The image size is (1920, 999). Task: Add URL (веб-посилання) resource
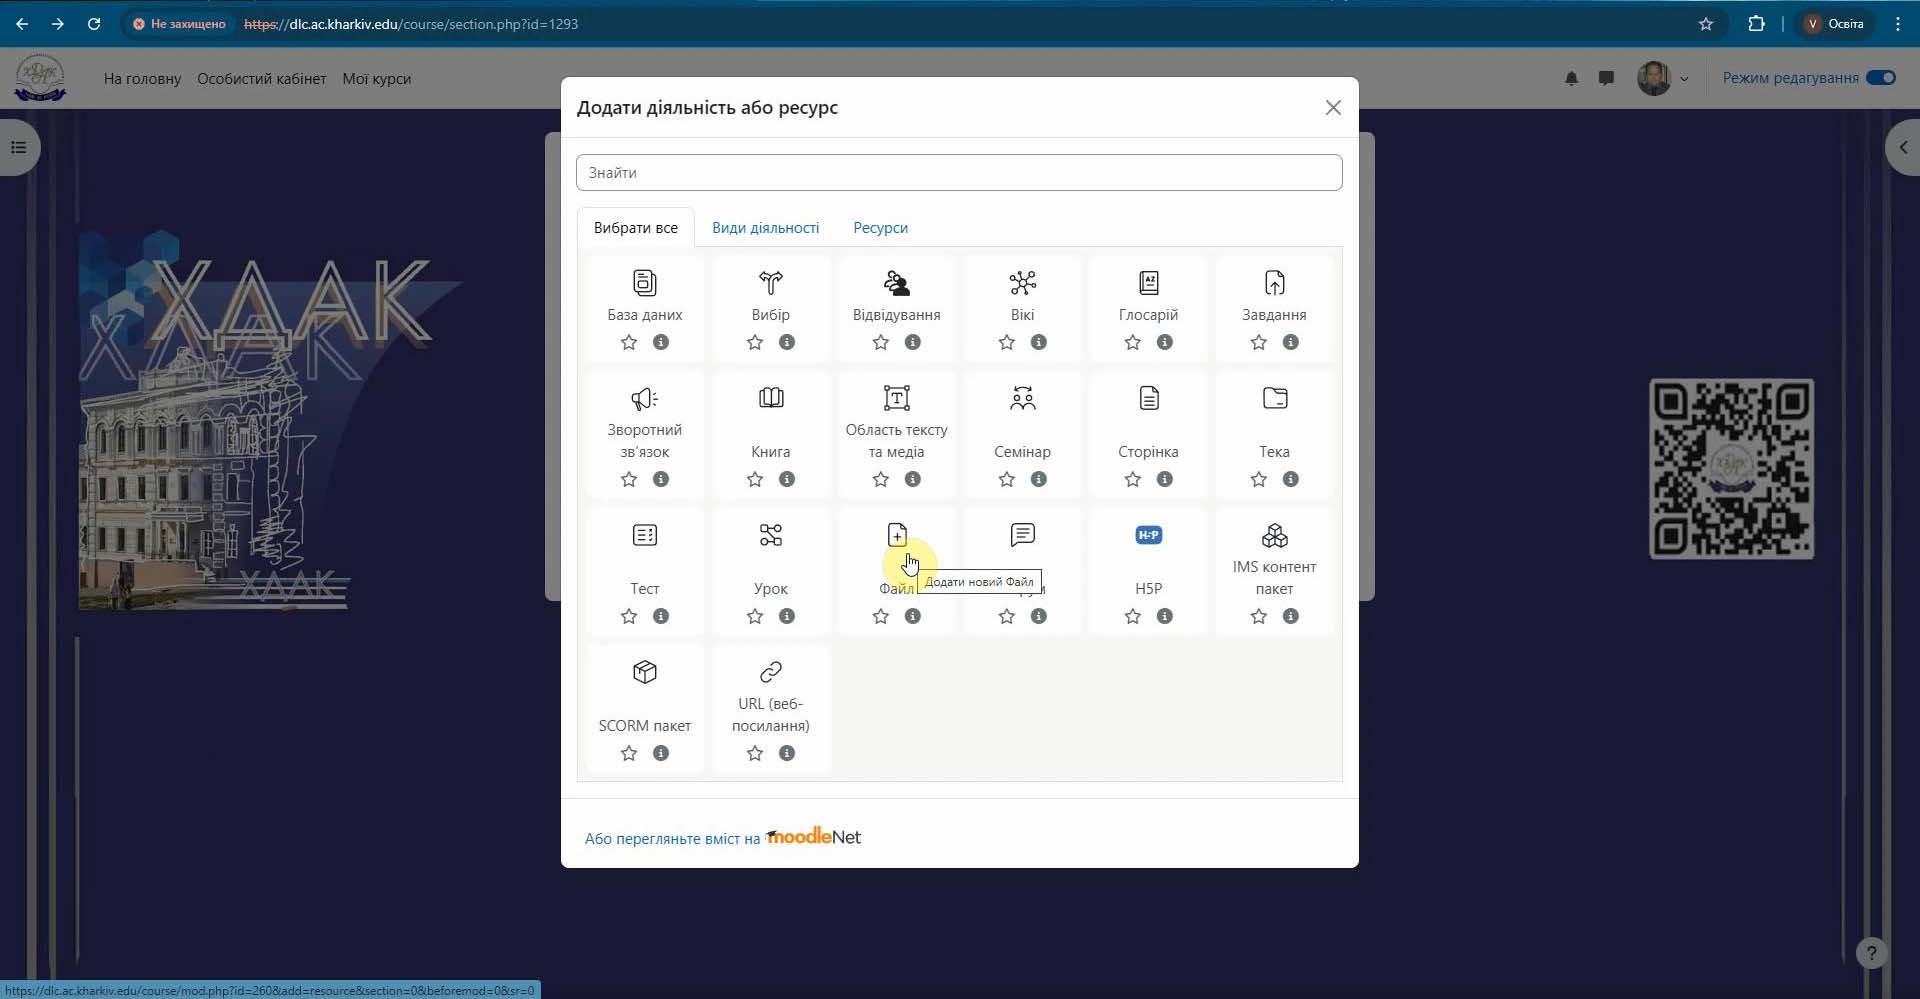[x=770, y=672]
